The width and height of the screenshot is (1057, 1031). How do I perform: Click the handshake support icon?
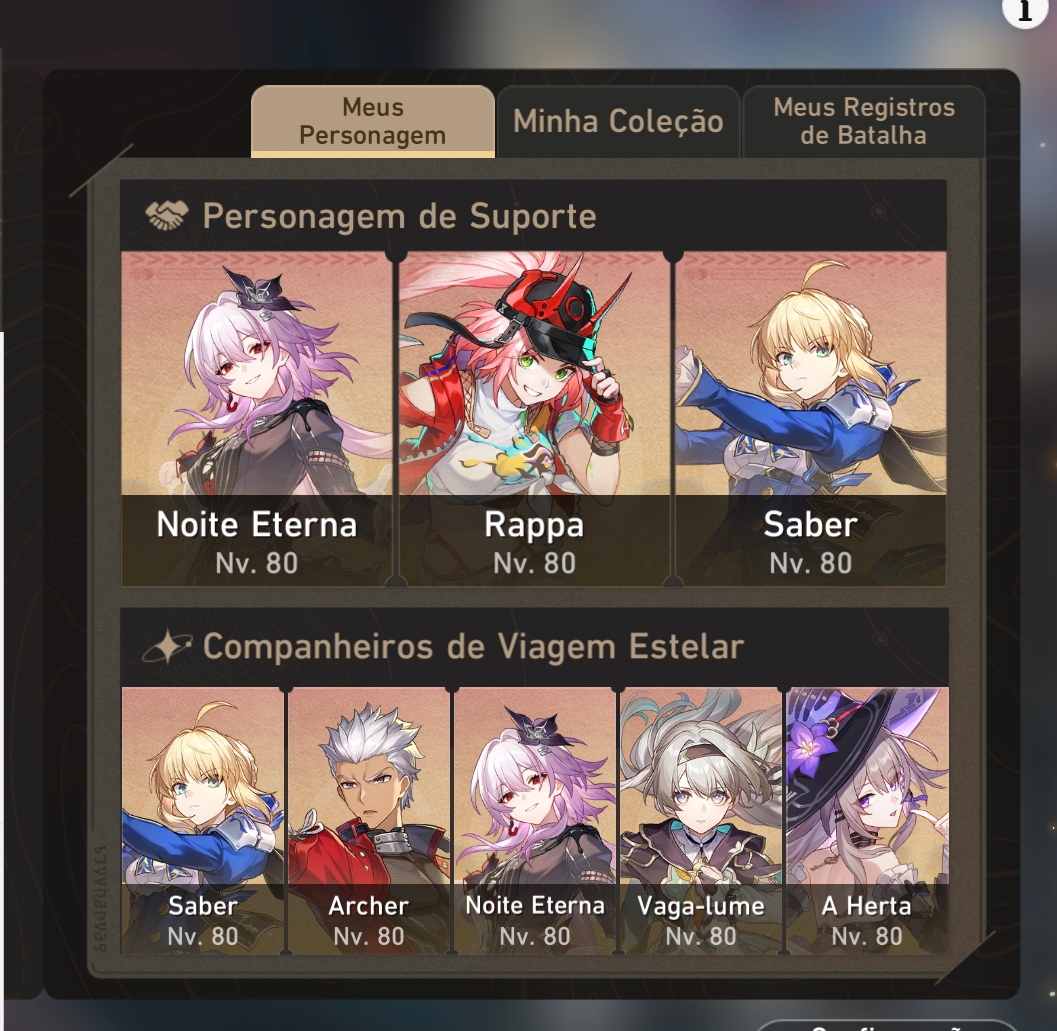[167, 216]
